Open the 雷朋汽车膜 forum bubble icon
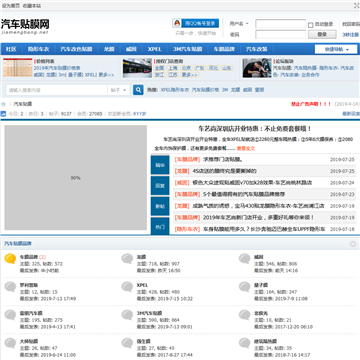 10,315
